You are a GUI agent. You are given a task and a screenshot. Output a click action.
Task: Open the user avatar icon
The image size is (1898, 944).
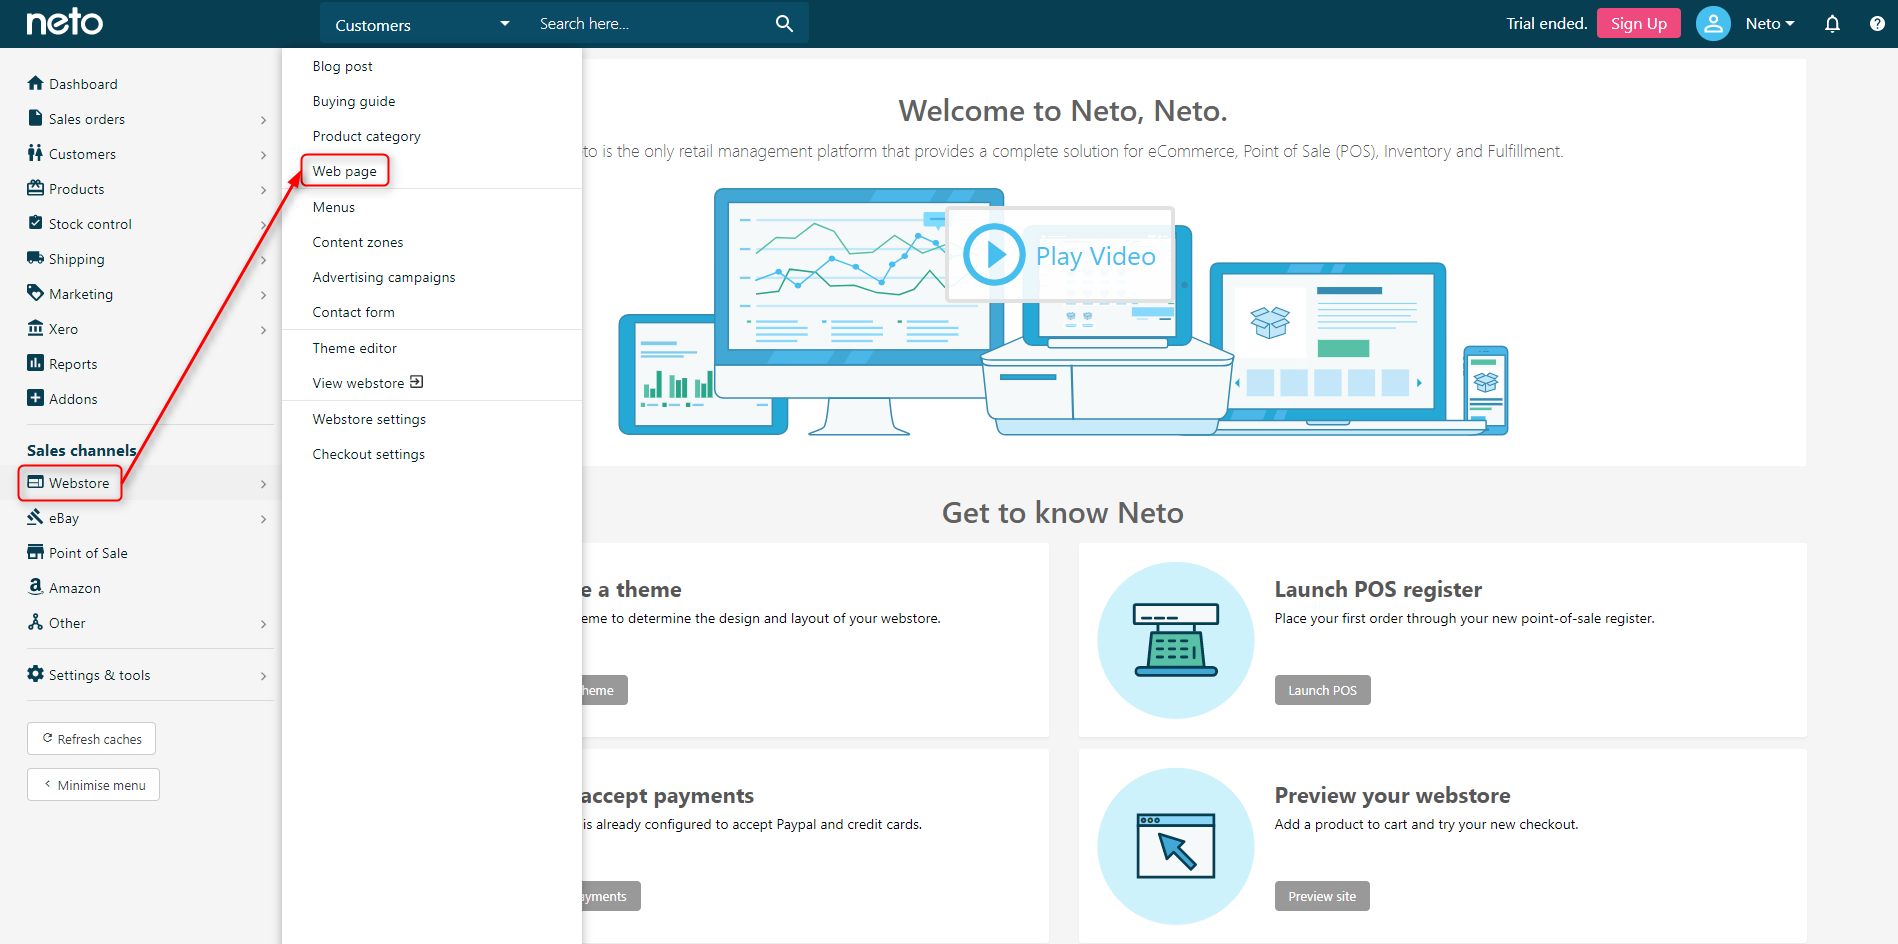(x=1713, y=23)
